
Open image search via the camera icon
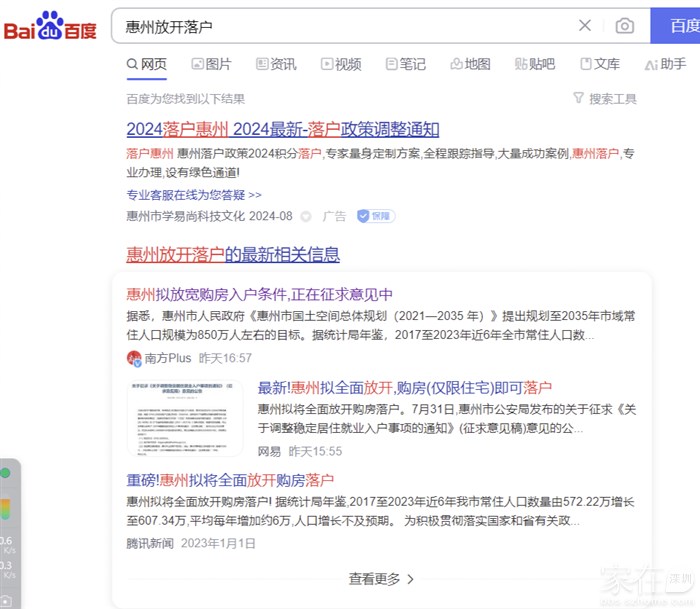625,26
